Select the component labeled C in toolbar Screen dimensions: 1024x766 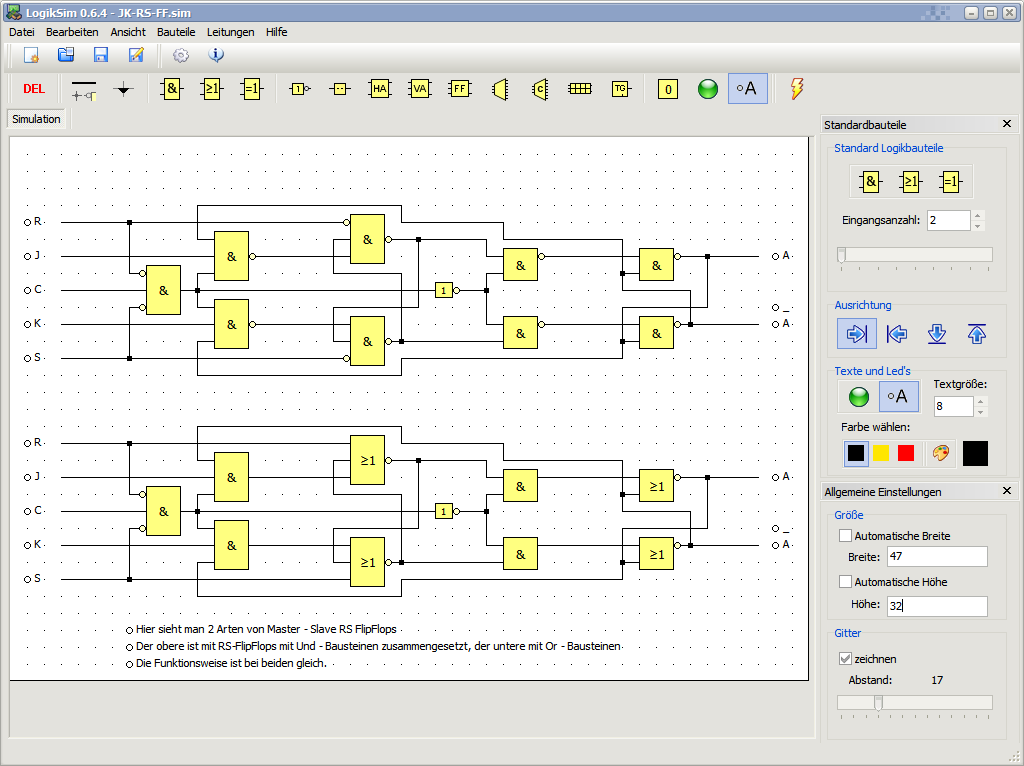click(539, 89)
